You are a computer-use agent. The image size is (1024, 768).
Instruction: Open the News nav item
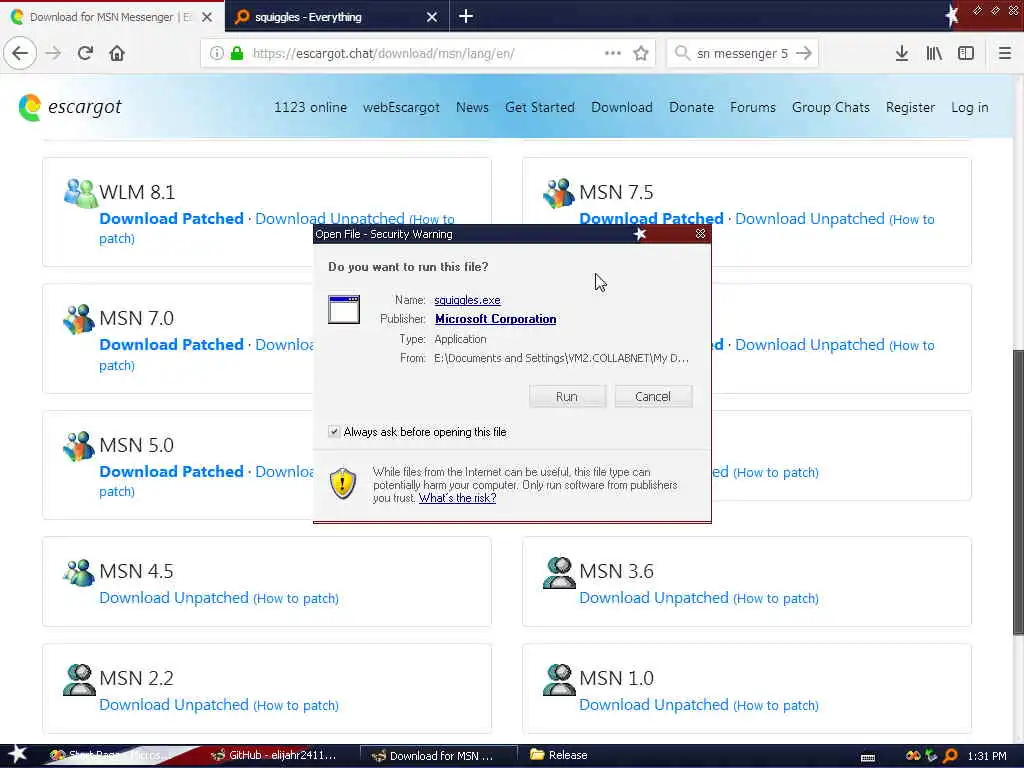472,107
